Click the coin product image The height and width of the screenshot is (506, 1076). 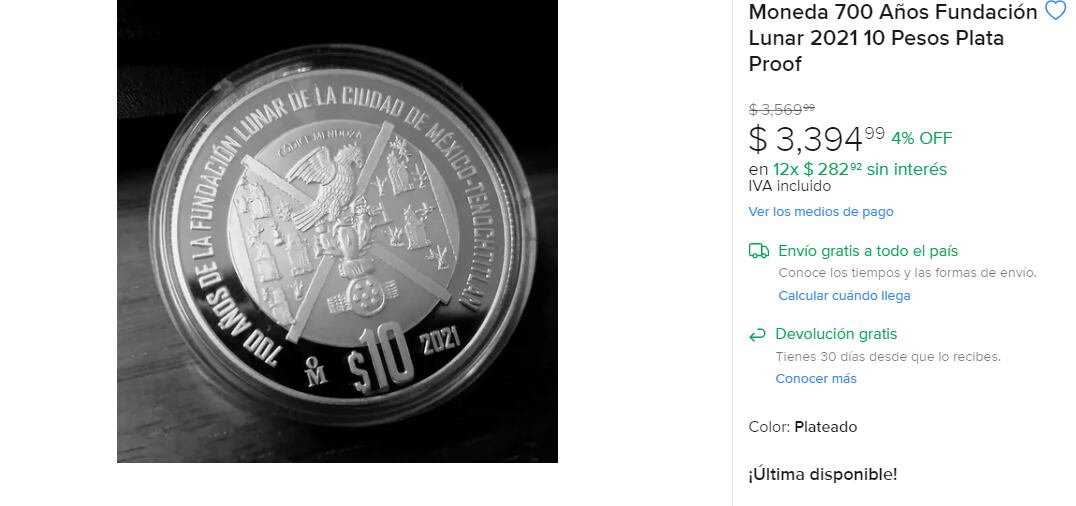click(337, 231)
